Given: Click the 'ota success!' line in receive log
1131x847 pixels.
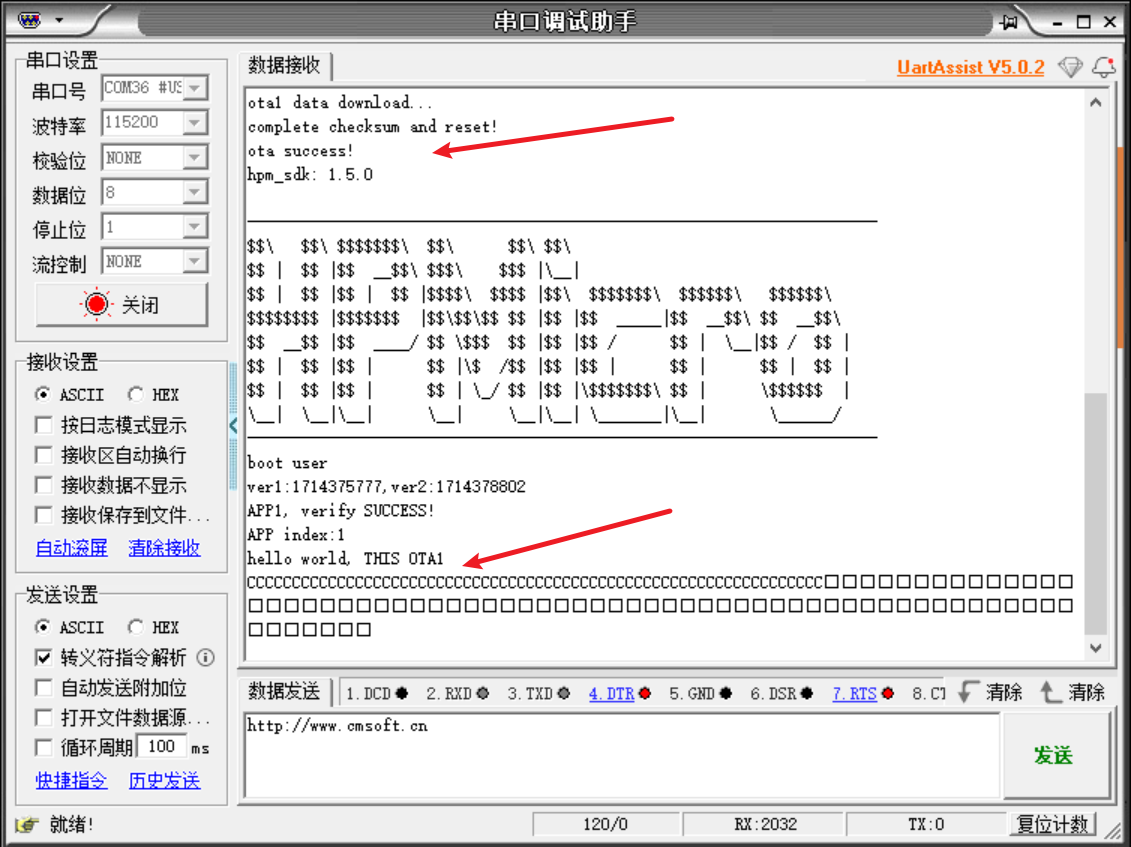Looking at the screenshot, I should click(300, 151).
